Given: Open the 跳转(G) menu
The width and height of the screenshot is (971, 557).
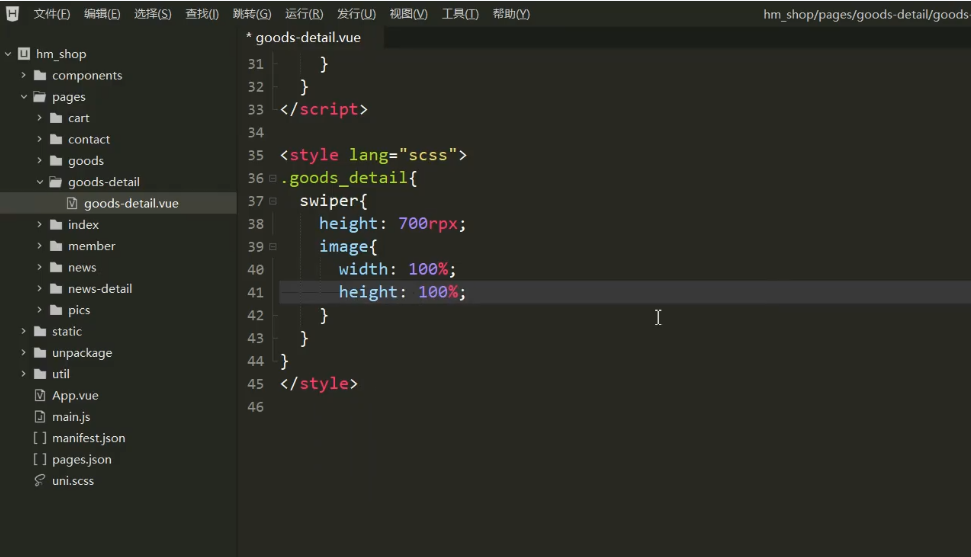Looking at the screenshot, I should [x=252, y=14].
